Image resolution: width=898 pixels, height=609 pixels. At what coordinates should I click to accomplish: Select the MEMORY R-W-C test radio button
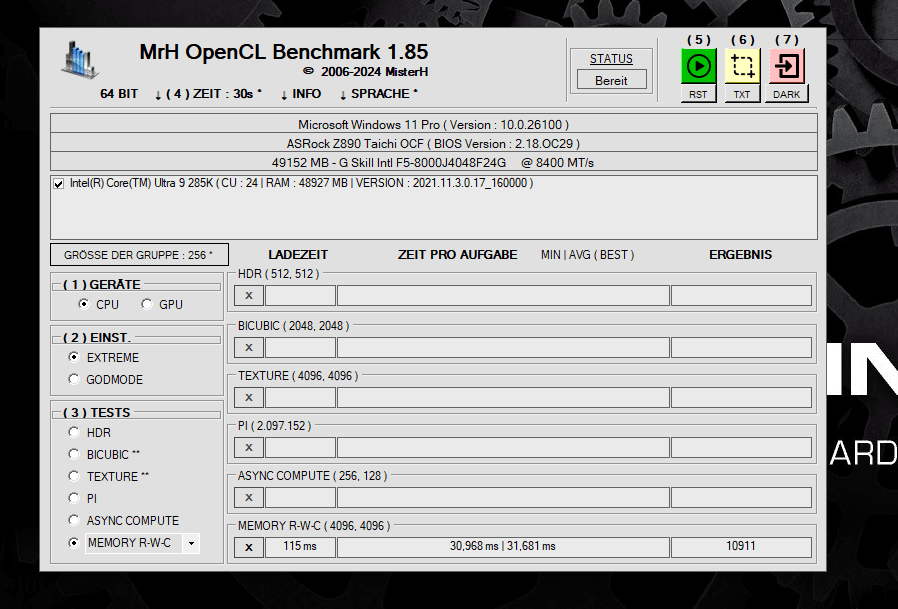click(x=73, y=542)
